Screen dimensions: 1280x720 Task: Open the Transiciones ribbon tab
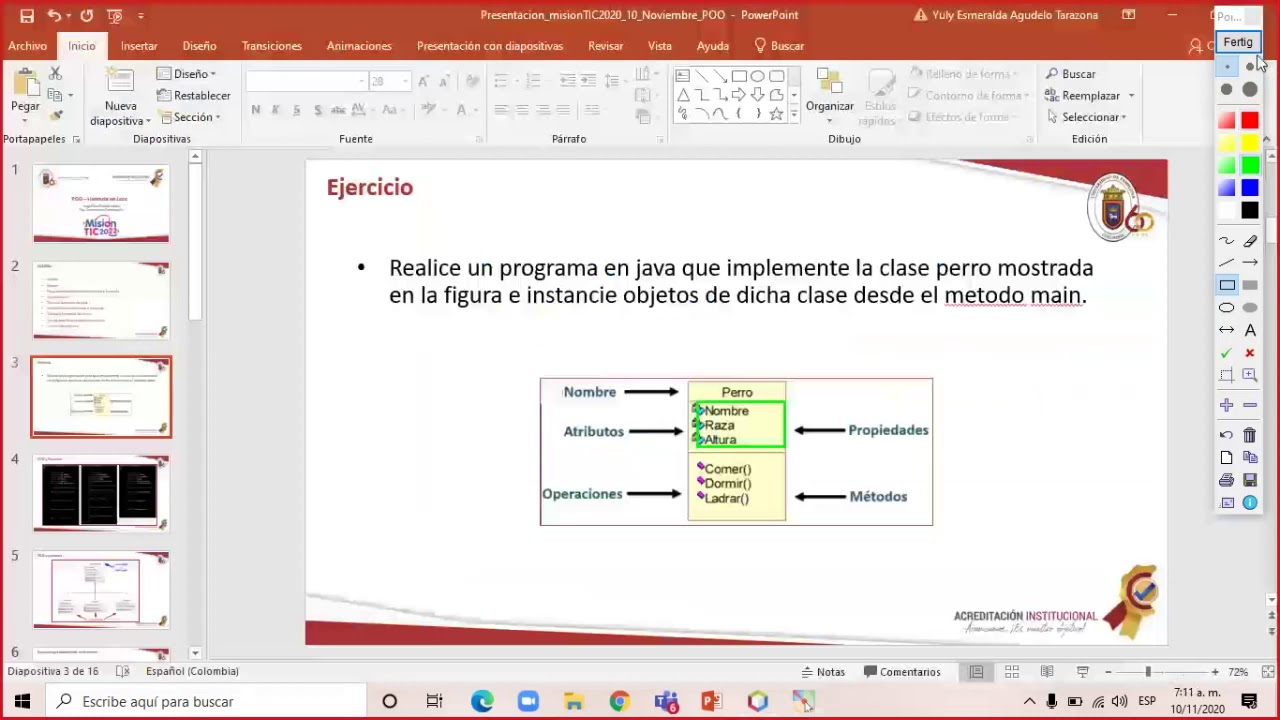[x=272, y=46]
